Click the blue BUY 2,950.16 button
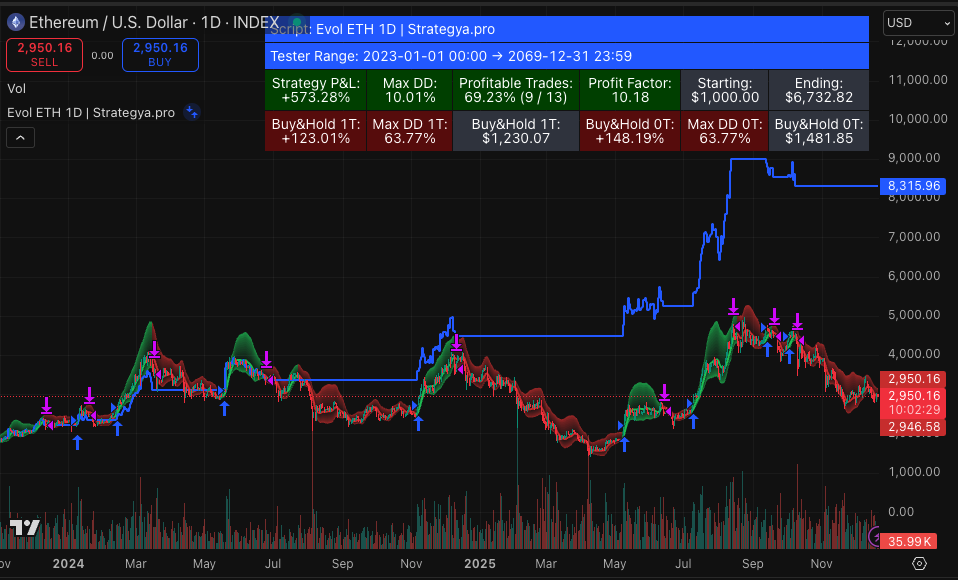 click(160, 55)
